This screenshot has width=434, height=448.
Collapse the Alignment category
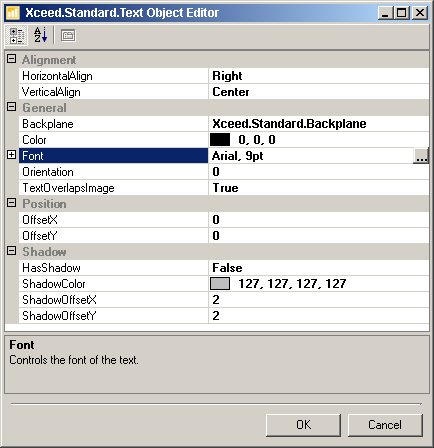[x=12, y=59]
